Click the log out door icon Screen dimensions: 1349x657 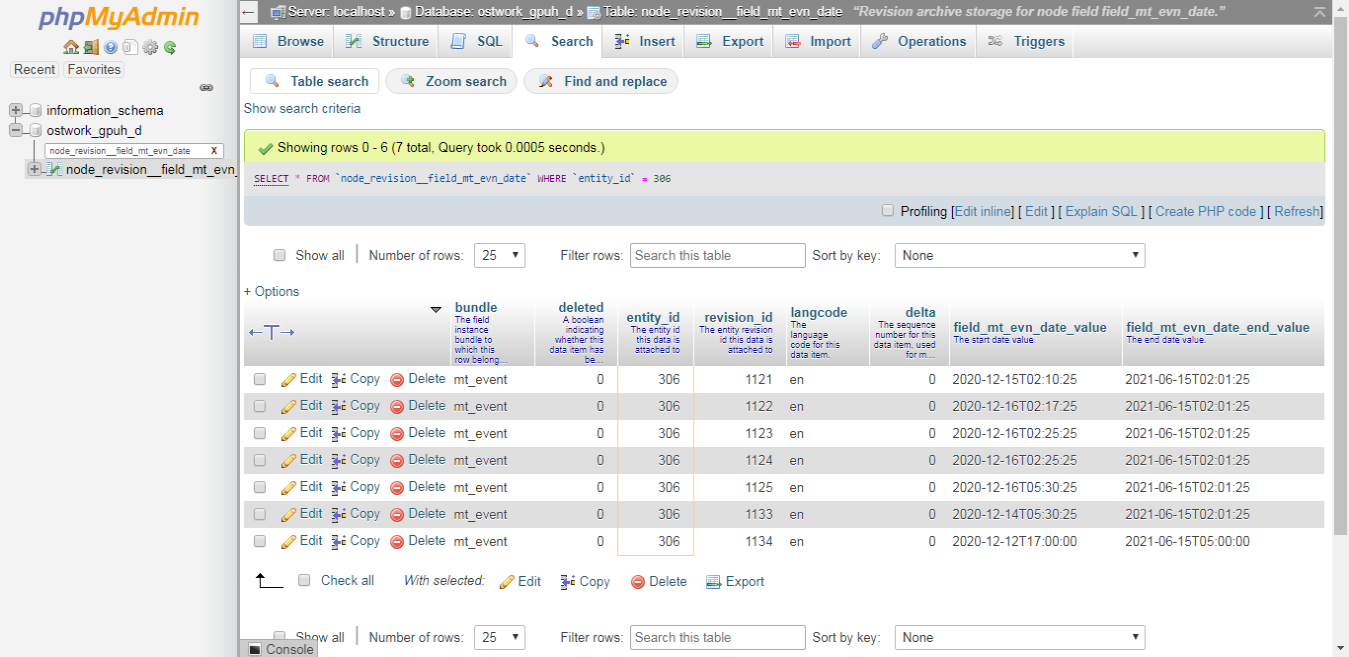point(90,47)
